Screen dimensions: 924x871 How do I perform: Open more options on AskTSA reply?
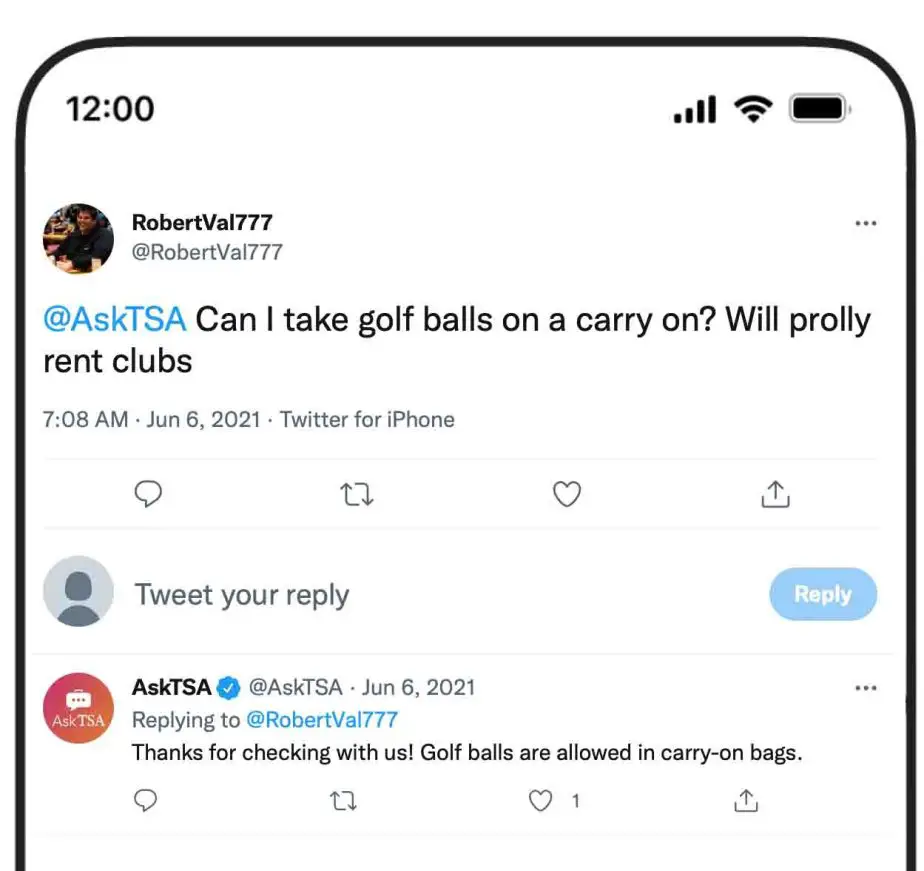tap(866, 688)
